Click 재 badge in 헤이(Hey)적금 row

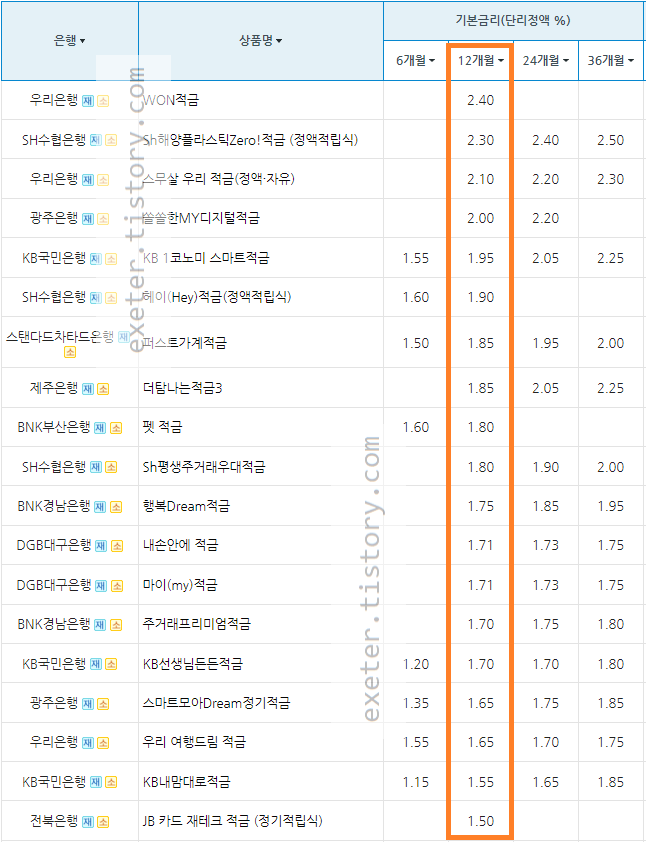pyautogui.click(x=96, y=298)
